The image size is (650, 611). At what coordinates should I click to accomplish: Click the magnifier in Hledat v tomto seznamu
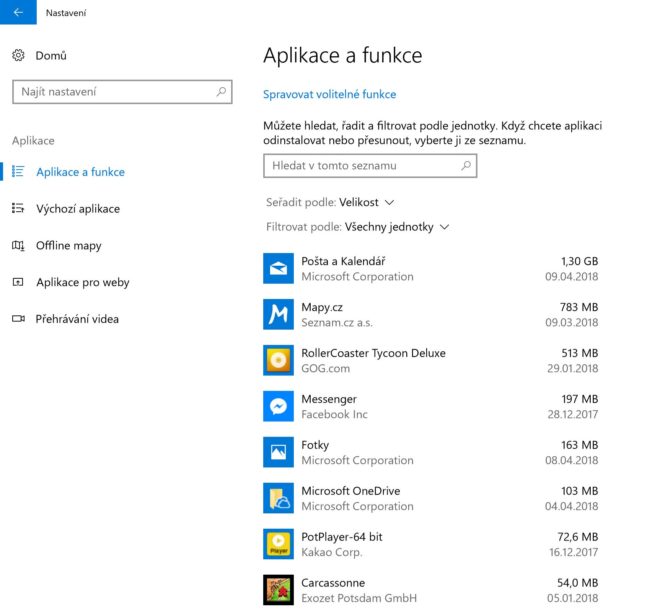(466, 166)
